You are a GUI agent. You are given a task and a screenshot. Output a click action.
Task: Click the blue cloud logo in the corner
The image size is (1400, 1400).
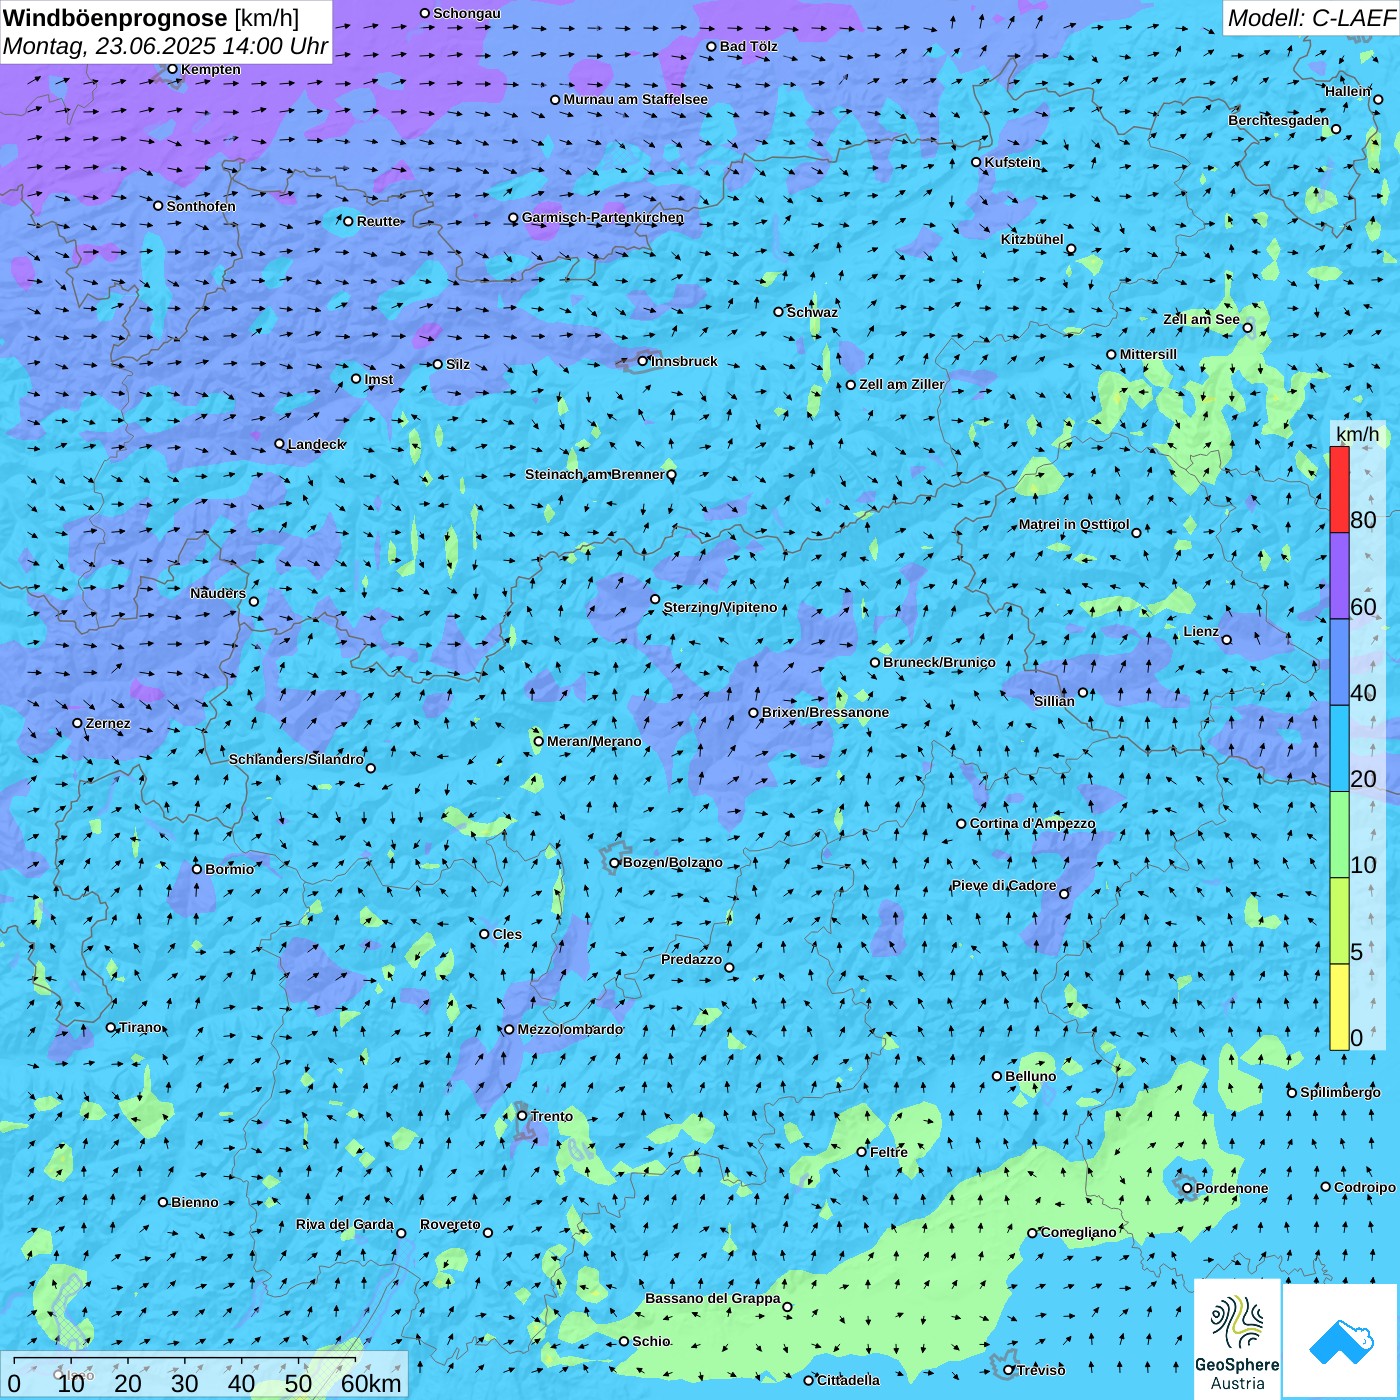[1340, 1340]
